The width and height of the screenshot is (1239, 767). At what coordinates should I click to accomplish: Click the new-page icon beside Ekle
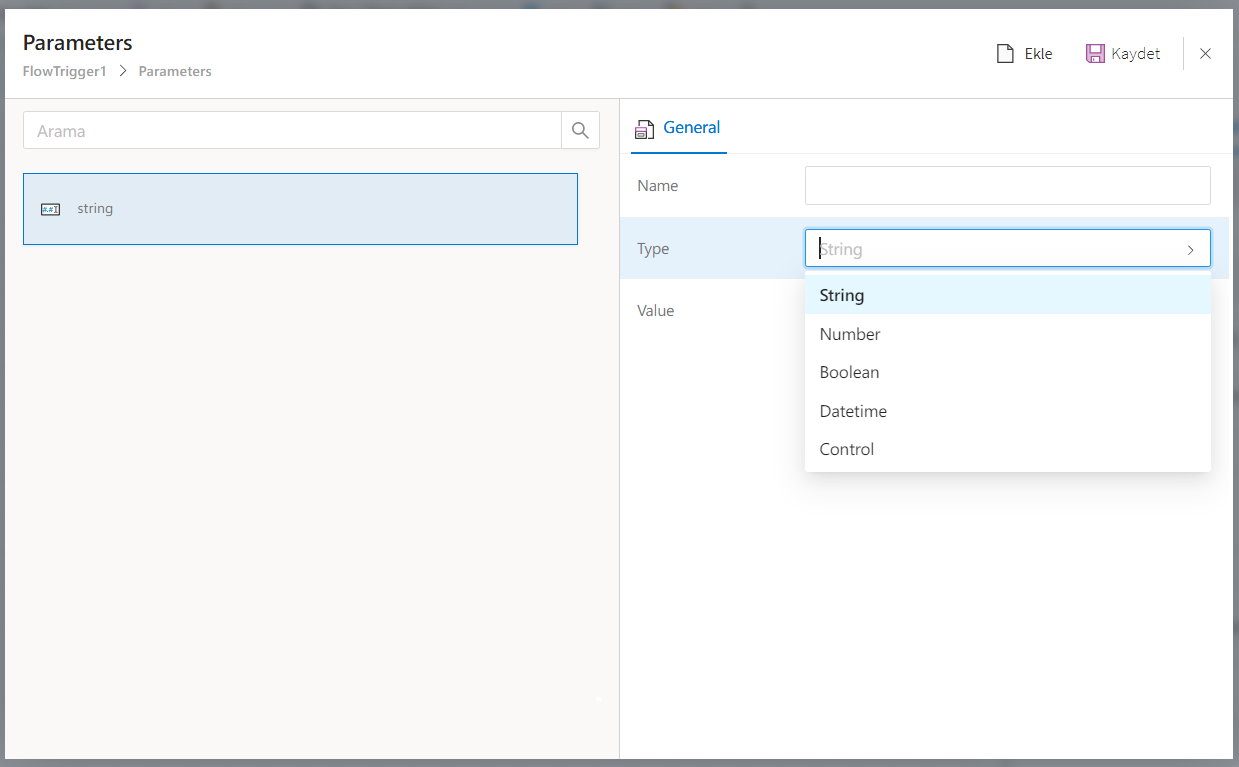coord(1006,54)
